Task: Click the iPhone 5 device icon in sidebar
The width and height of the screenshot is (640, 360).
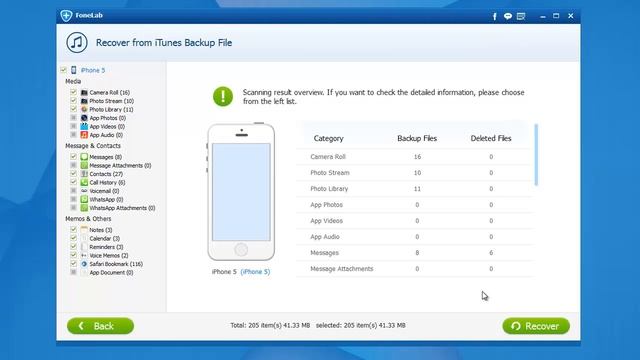Action: tap(73, 70)
